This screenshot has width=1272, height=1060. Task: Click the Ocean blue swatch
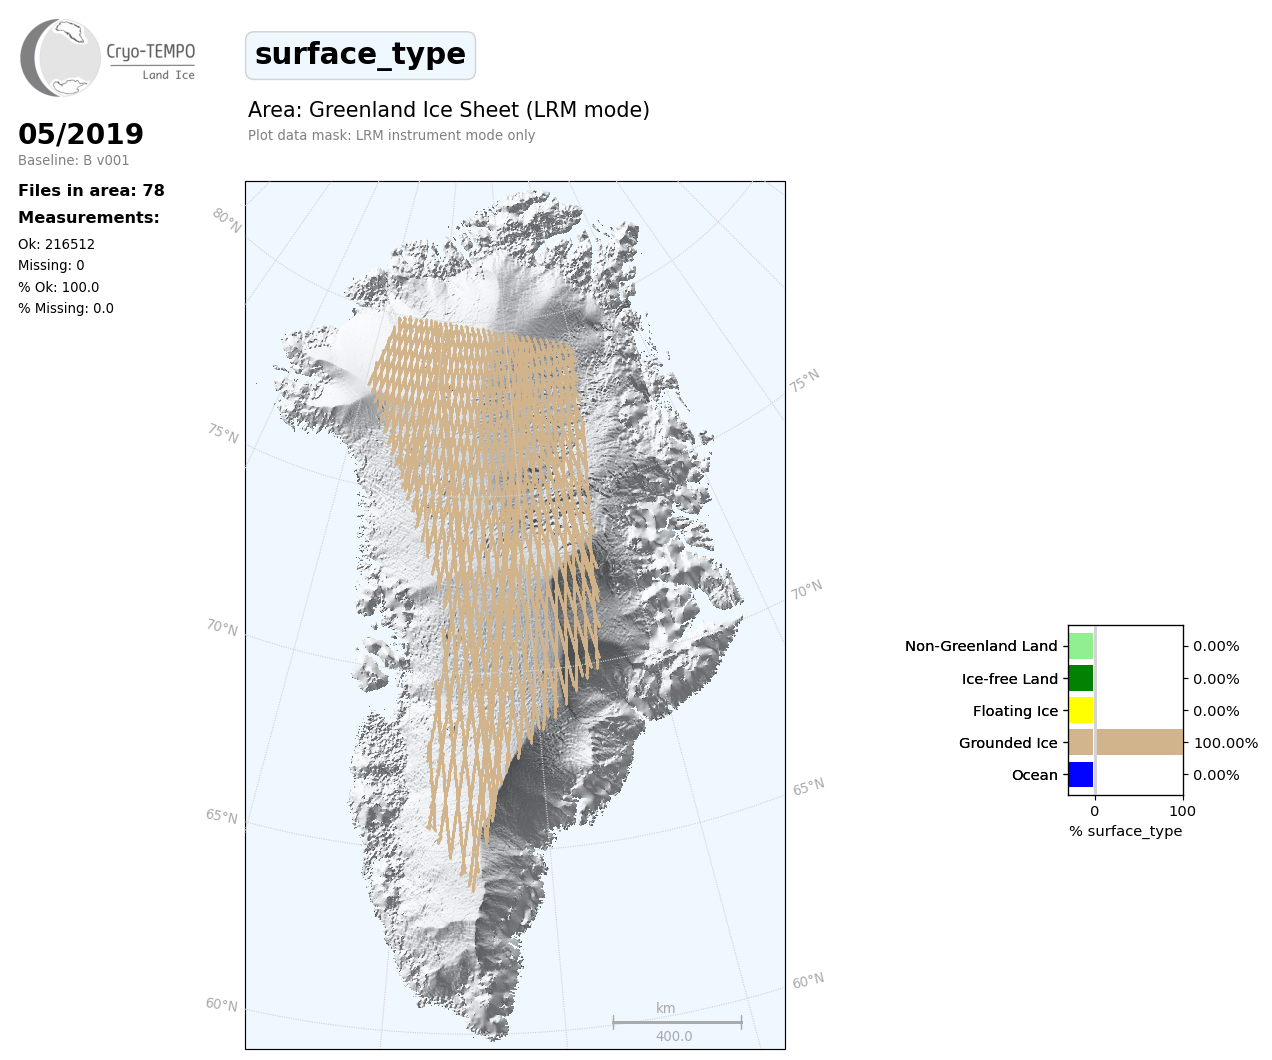[x=1081, y=775]
